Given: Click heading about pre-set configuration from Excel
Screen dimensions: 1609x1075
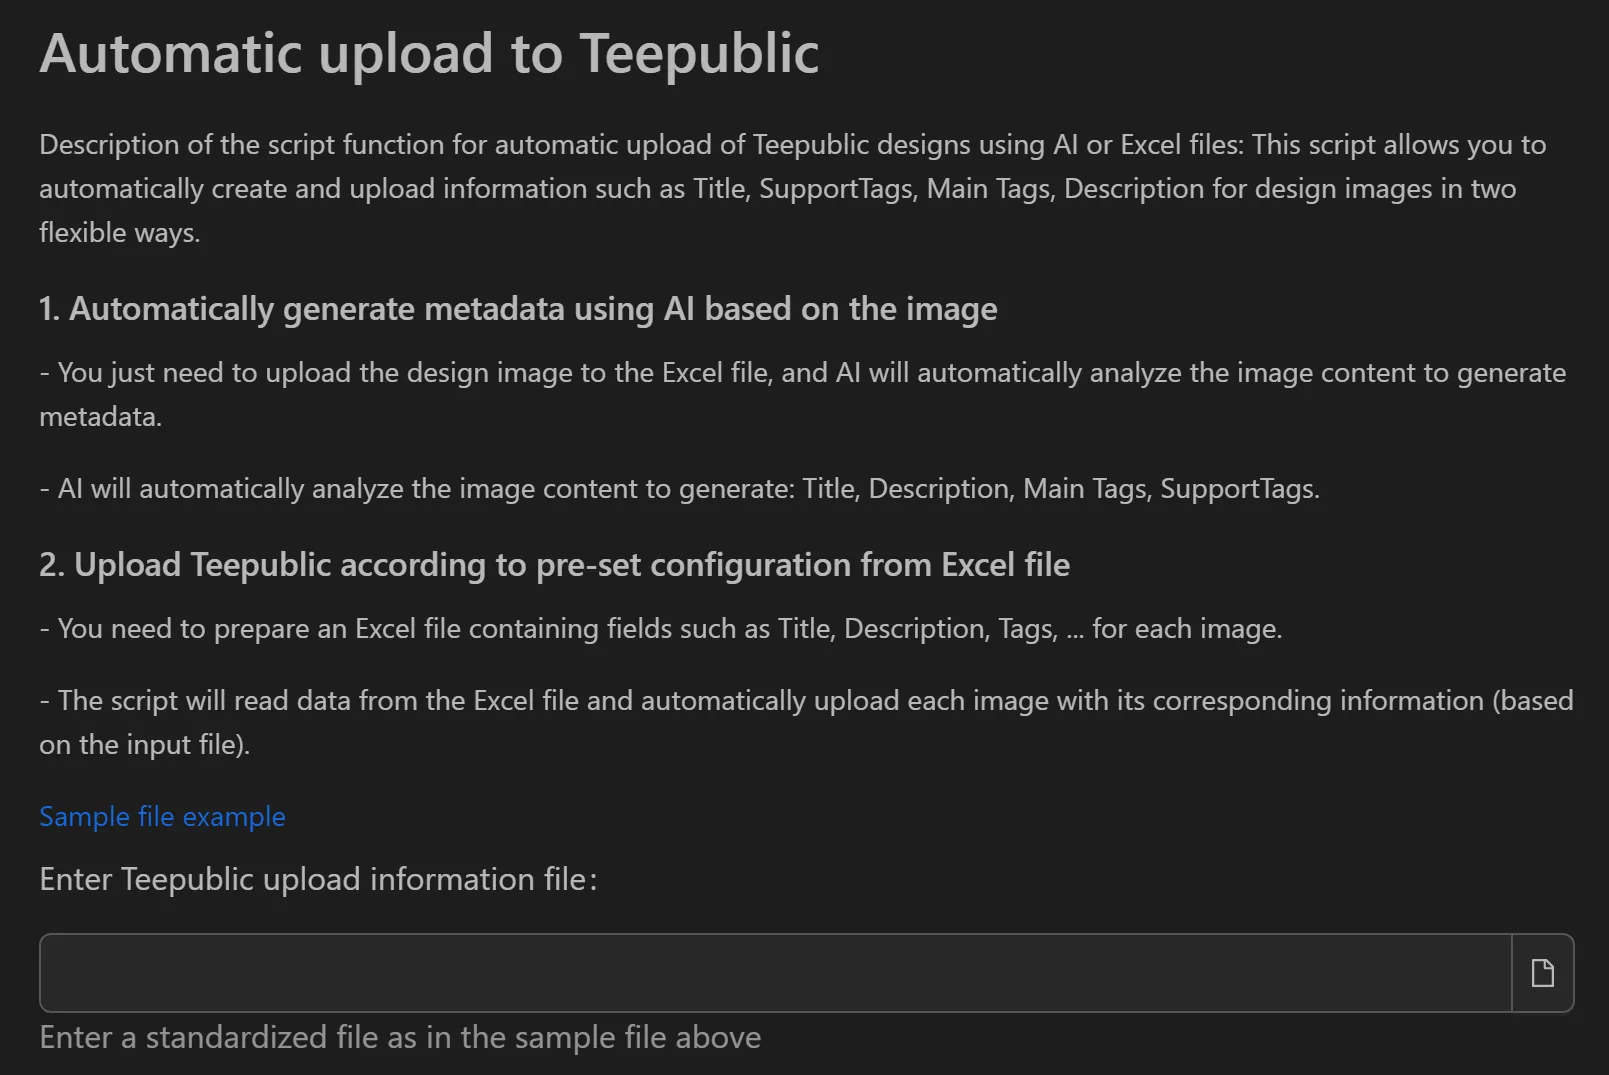Looking at the screenshot, I should [x=554, y=565].
